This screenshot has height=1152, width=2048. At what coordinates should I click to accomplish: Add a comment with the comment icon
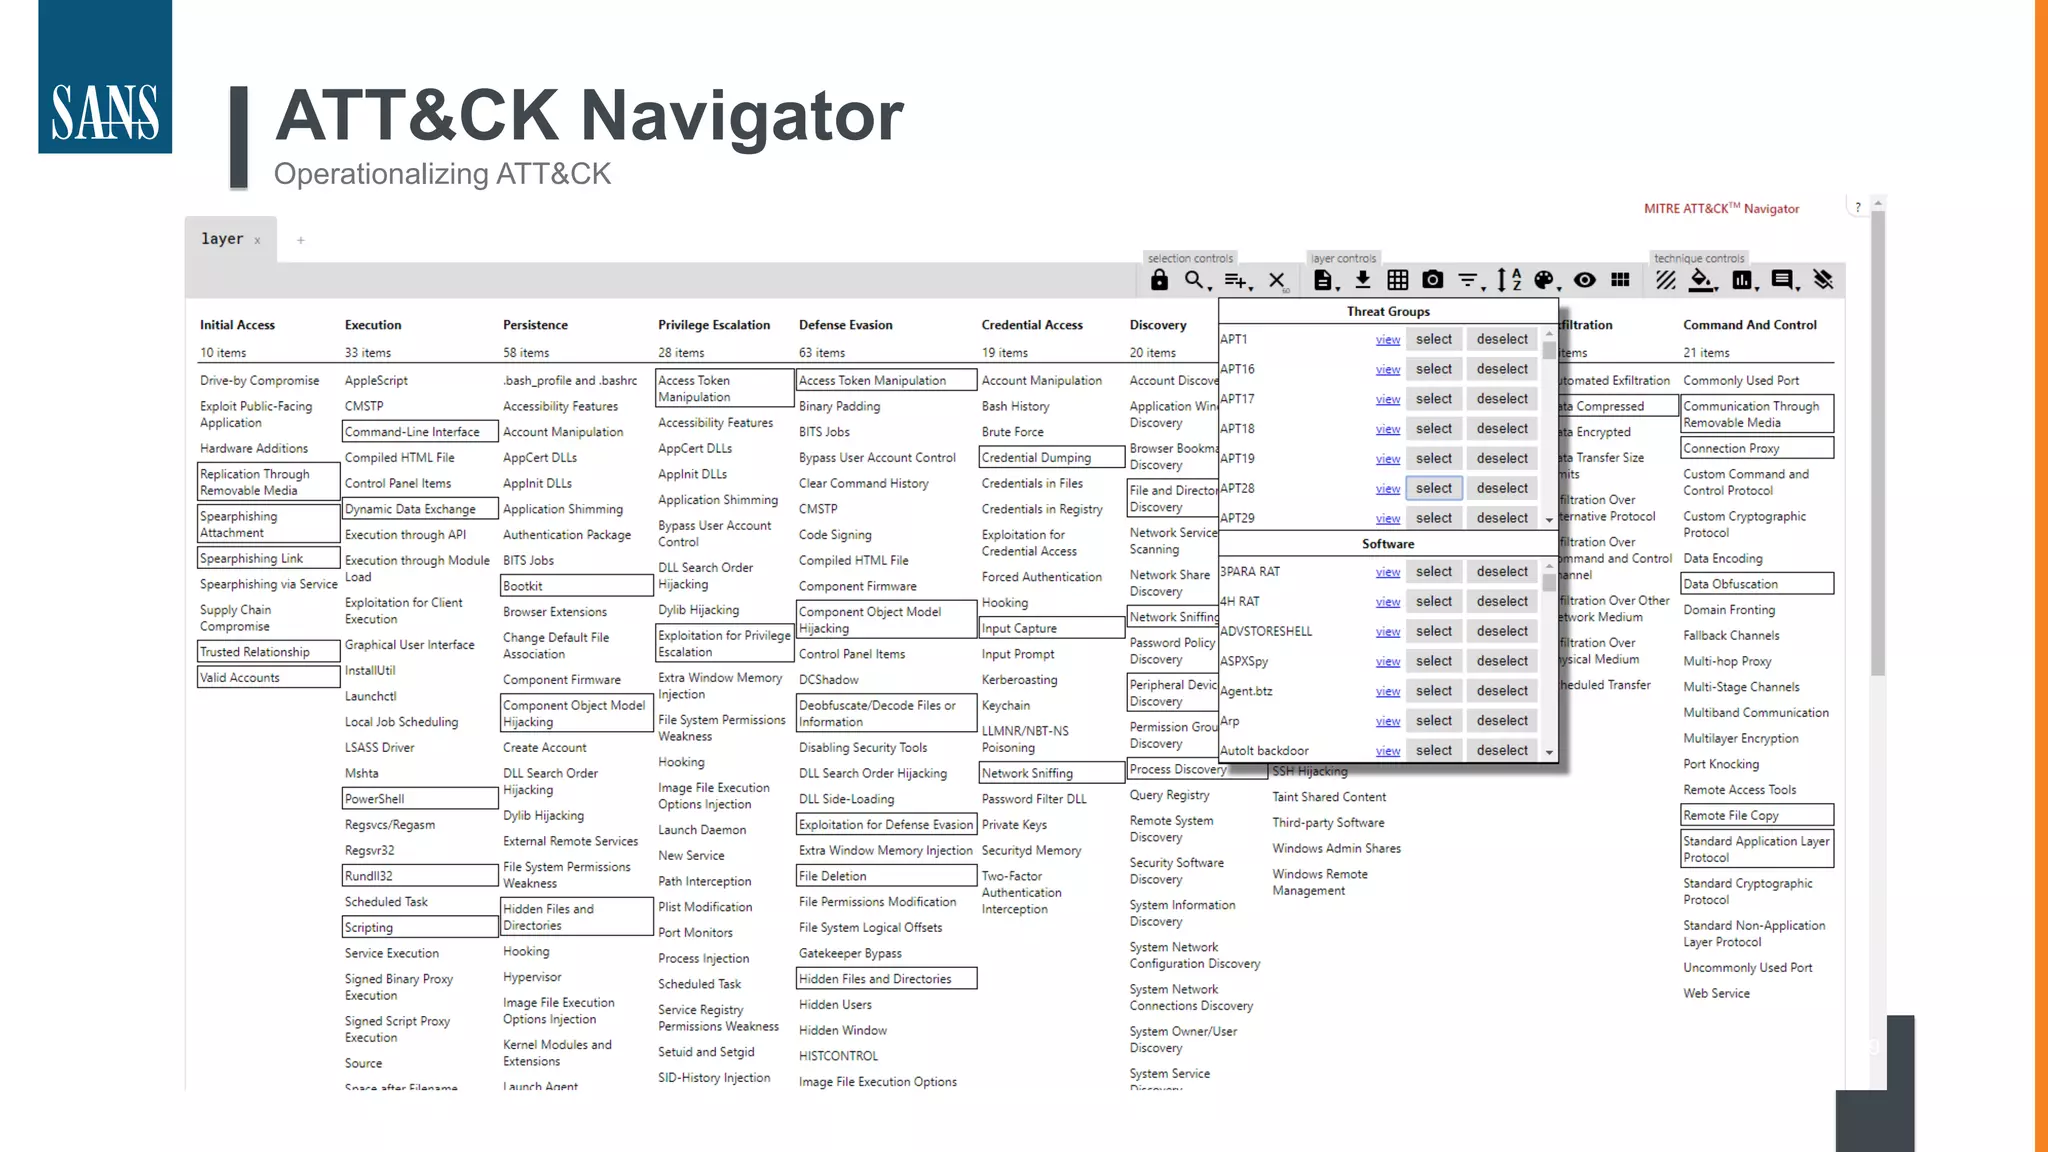pos(1782,280)
